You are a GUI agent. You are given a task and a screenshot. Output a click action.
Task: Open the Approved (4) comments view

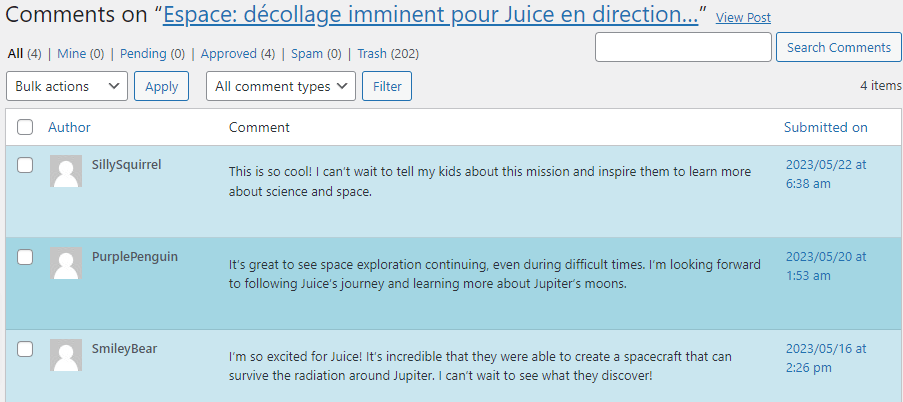(x=238, y=54)
